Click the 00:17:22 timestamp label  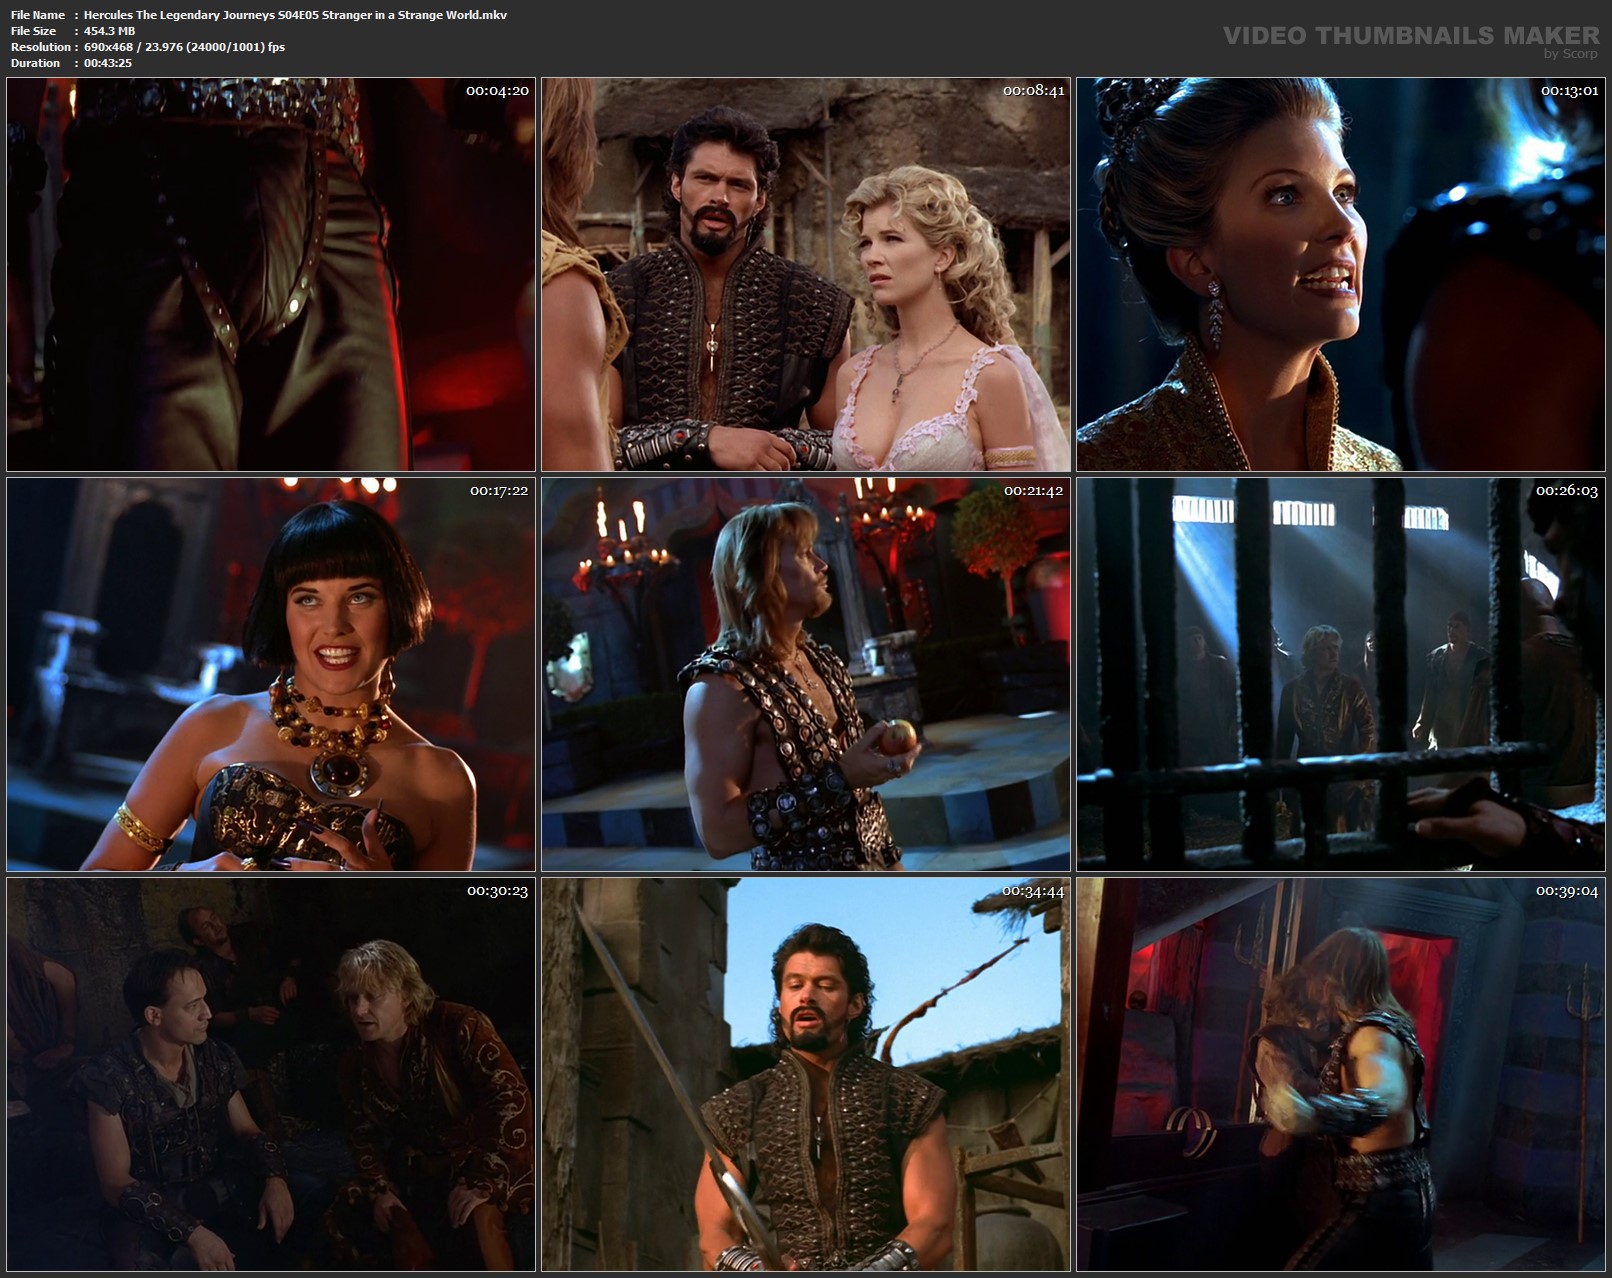point(499,490)
